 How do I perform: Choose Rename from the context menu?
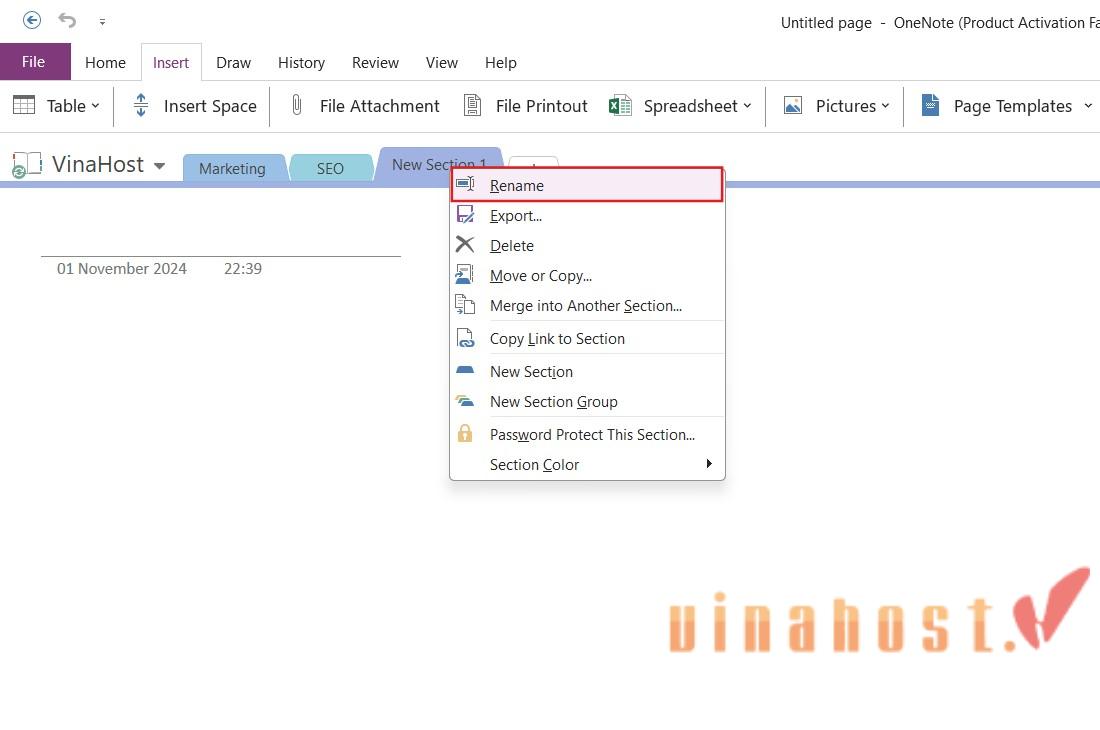pos(587,185)
